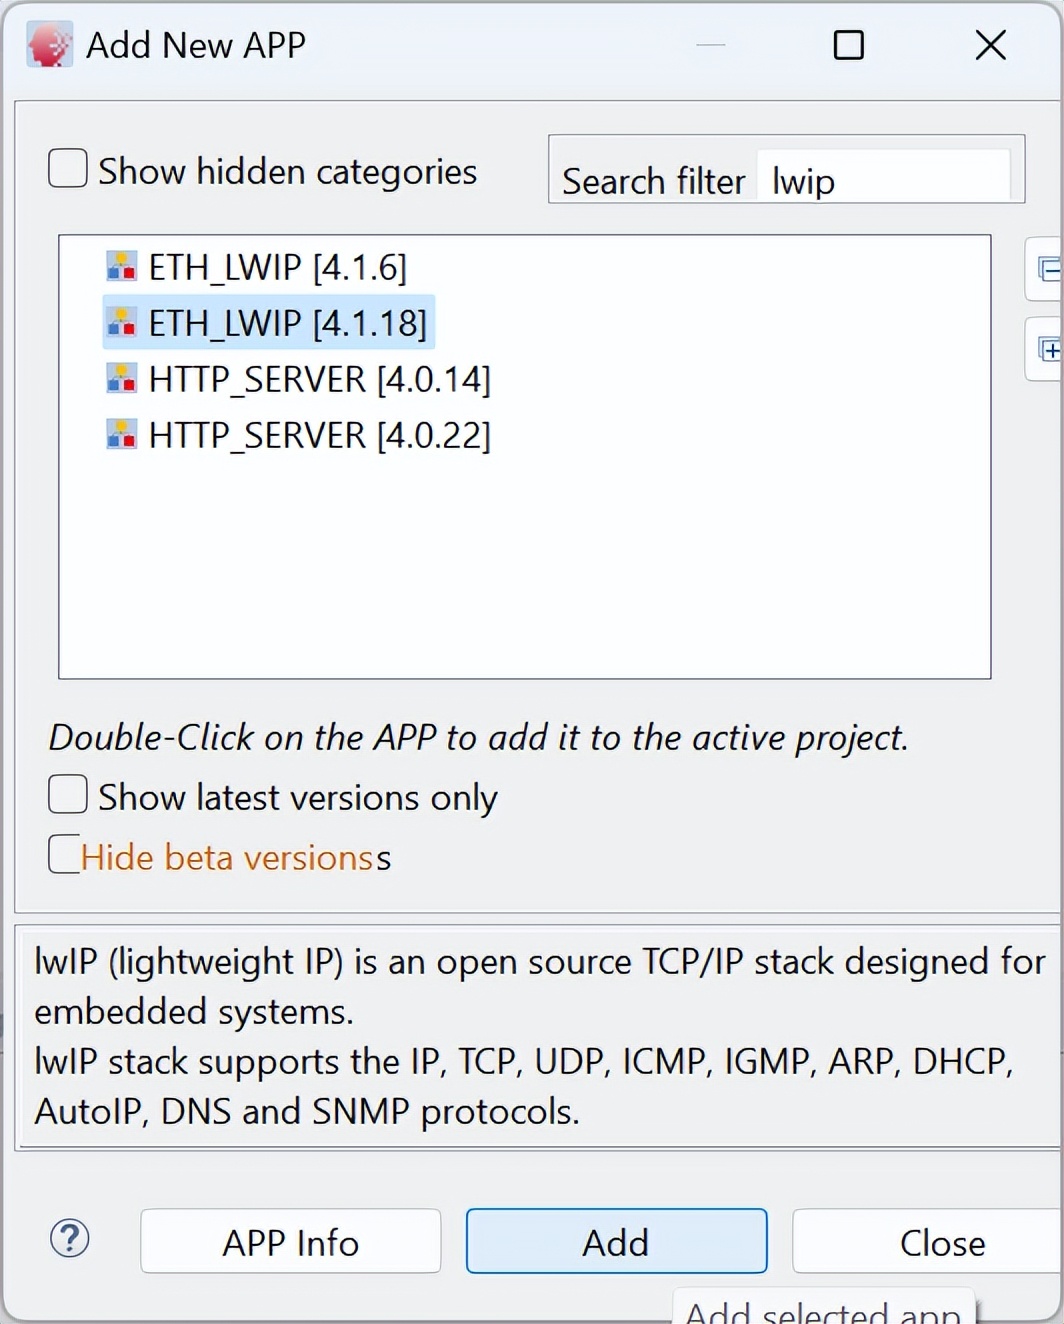Enable Show hidden categories checkbox
Viewport: 1064px width, 1324px height.
click(x=68, y=168)
